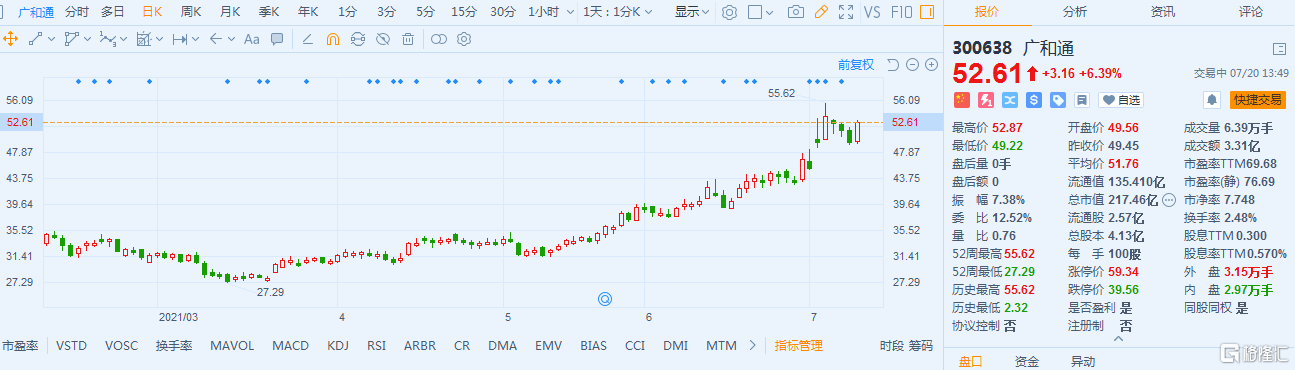Click the trash can delete drawings icon

(408, 39)
